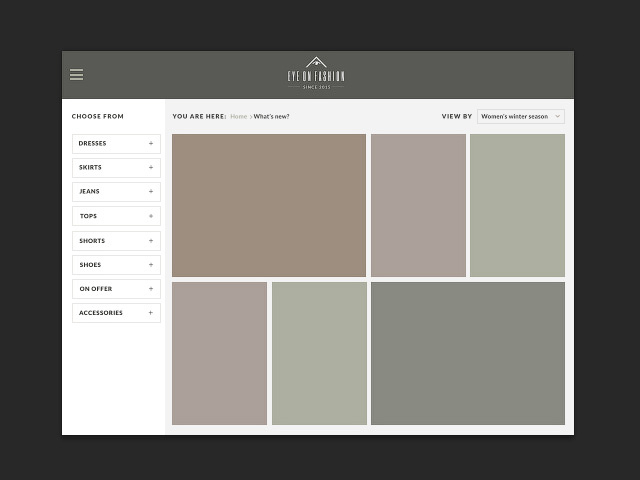Expand the Shoes plus icon
The image size is (640, 480).
pyautogui.click(x=151, y=265)
